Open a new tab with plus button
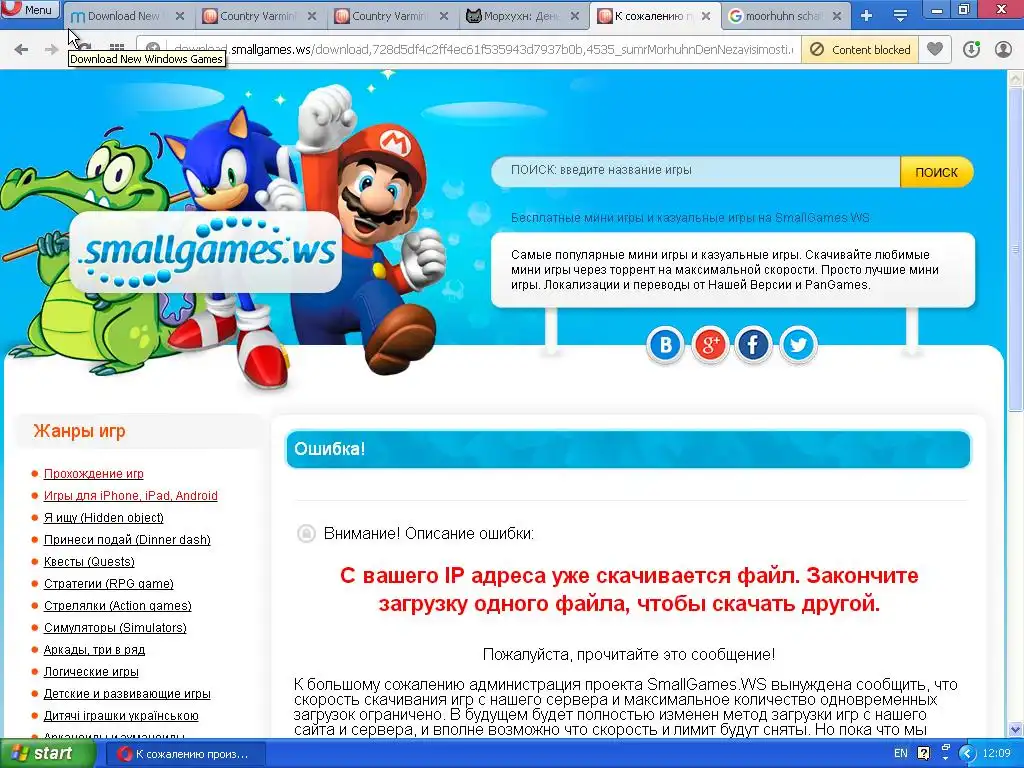This screenshot has height=768, width=1024. (867, 16)
